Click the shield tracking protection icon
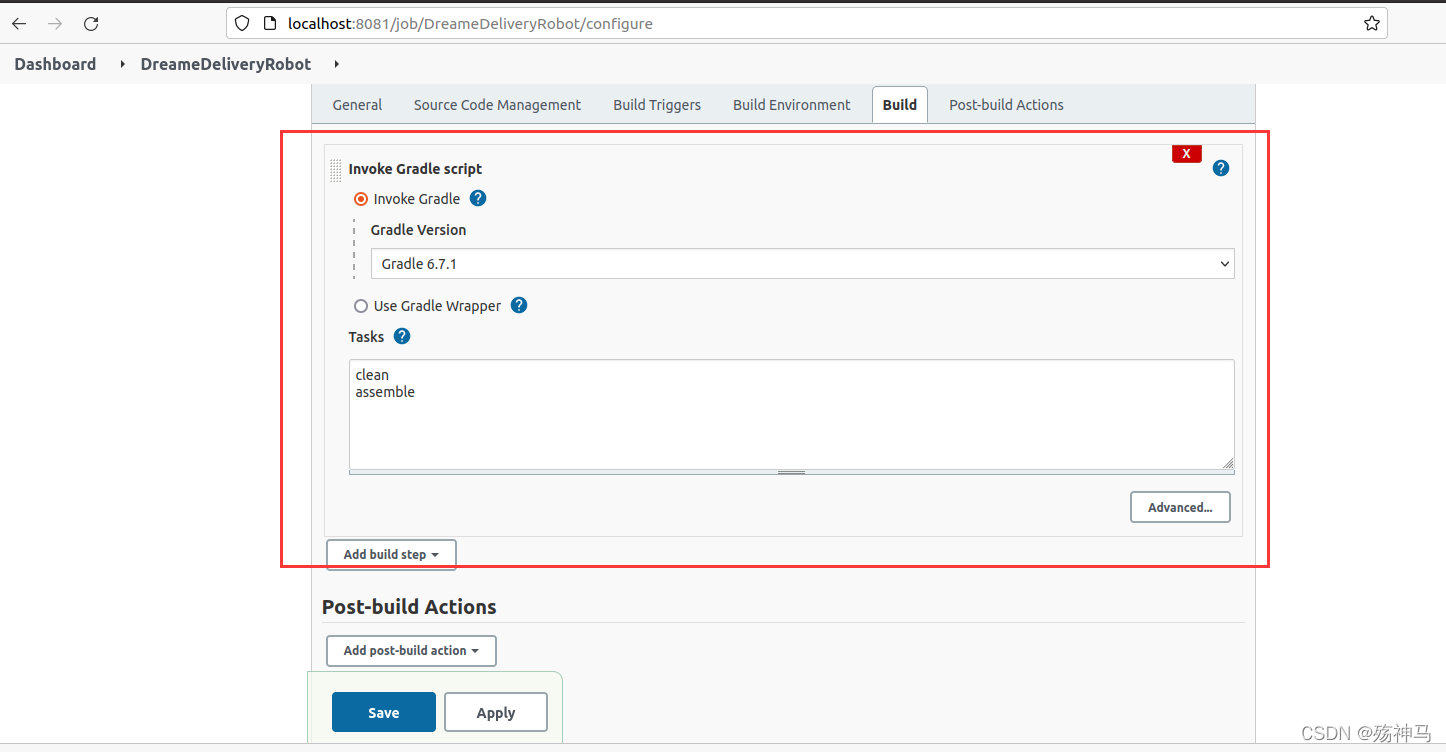1446x752 pixels. (x=242, y=23)
